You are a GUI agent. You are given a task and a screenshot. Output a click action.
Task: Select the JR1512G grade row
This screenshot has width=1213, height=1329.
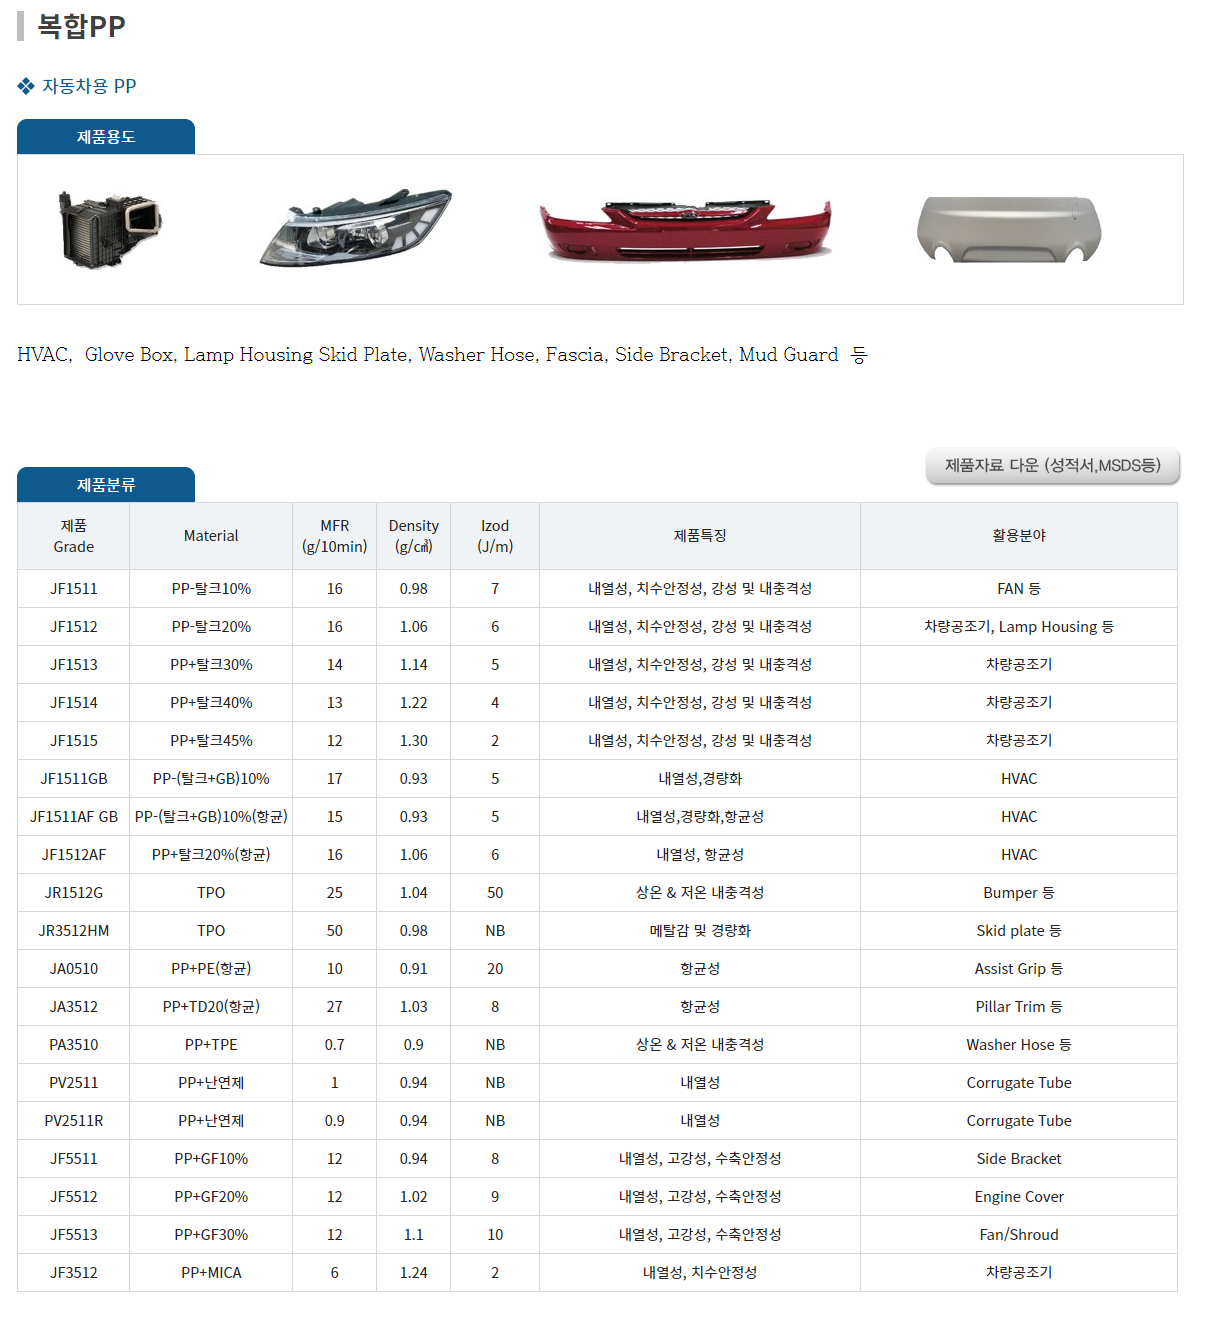click(74, 893)
